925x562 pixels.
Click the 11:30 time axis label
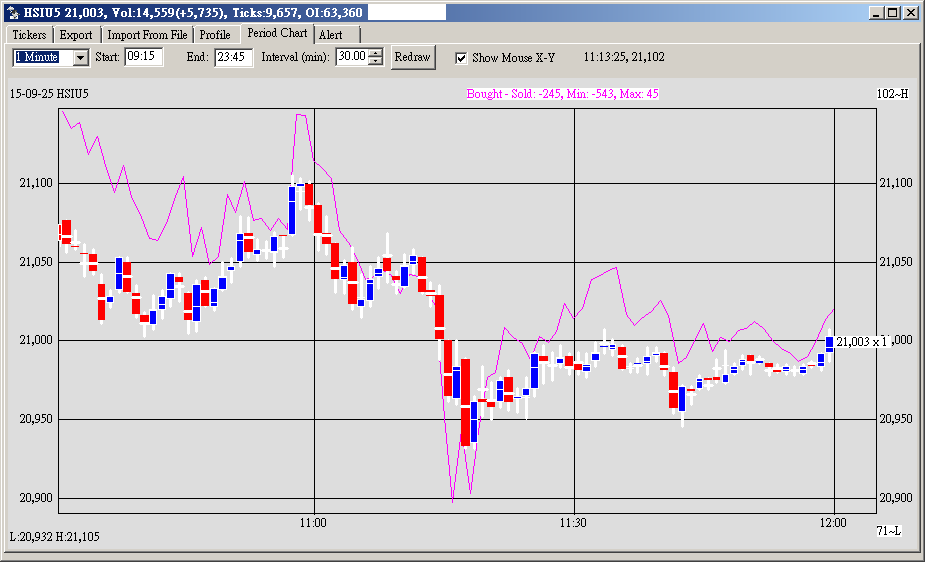point(573,523)
